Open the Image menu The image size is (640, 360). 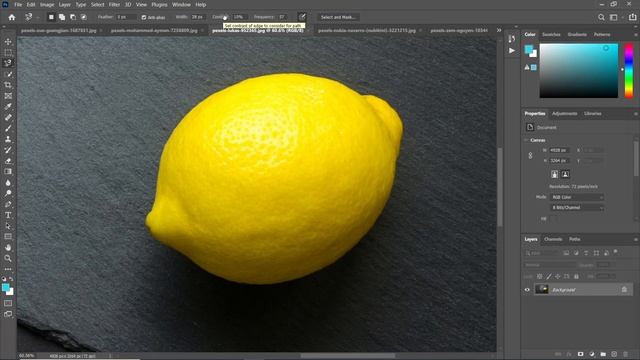(x=47, y=4)
